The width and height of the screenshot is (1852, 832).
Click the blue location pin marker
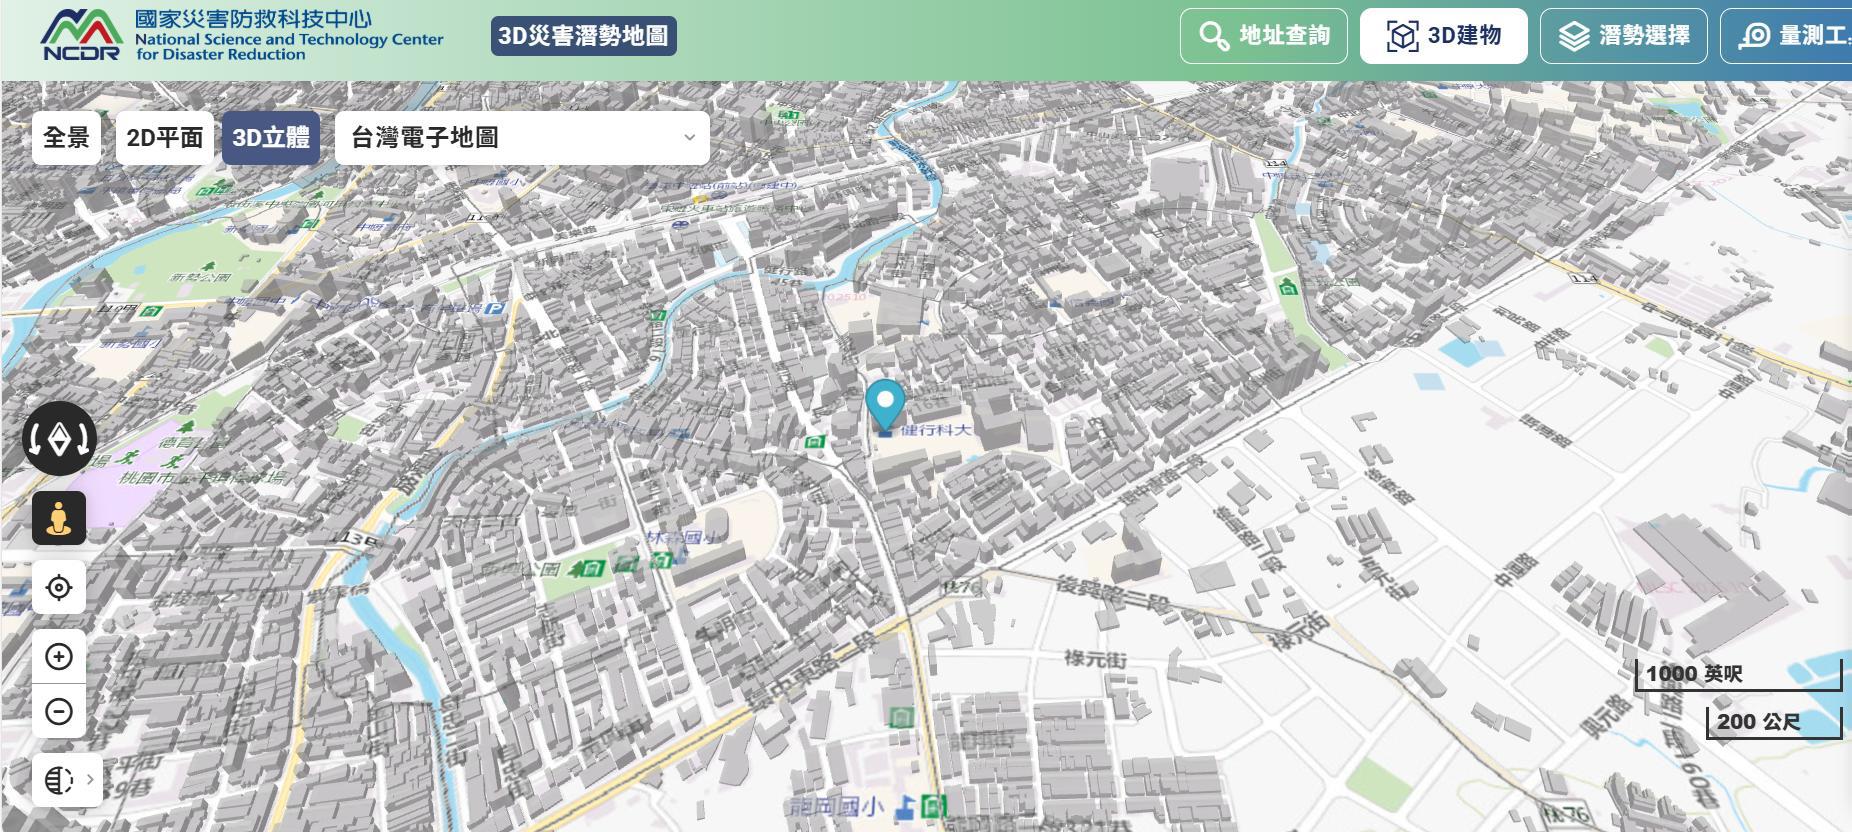click(885, 404)
